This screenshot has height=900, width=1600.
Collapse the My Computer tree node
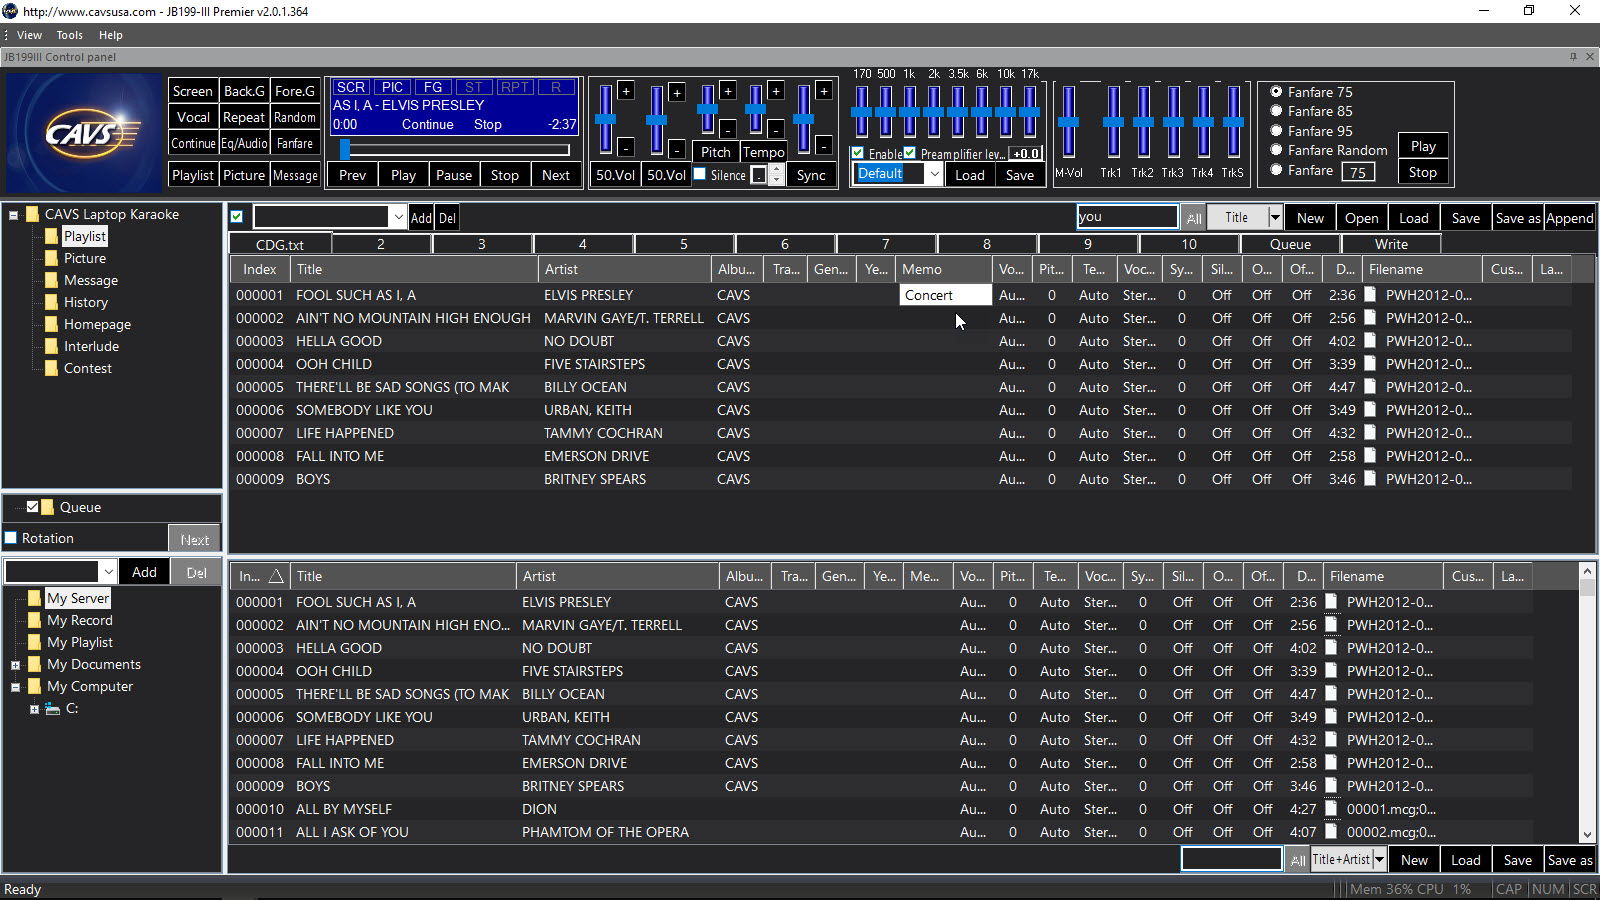click(x=15, y=687)
